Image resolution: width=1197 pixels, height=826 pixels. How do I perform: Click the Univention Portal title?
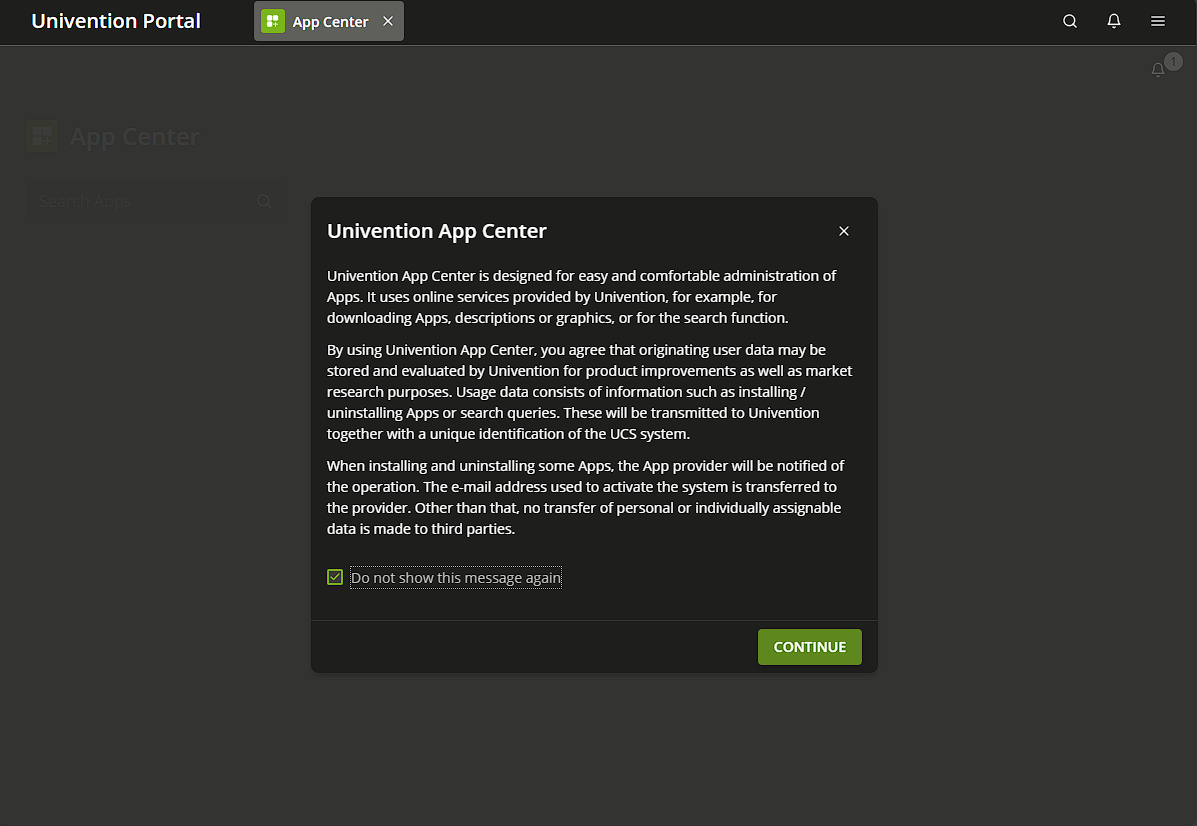(x=116, y=21)
